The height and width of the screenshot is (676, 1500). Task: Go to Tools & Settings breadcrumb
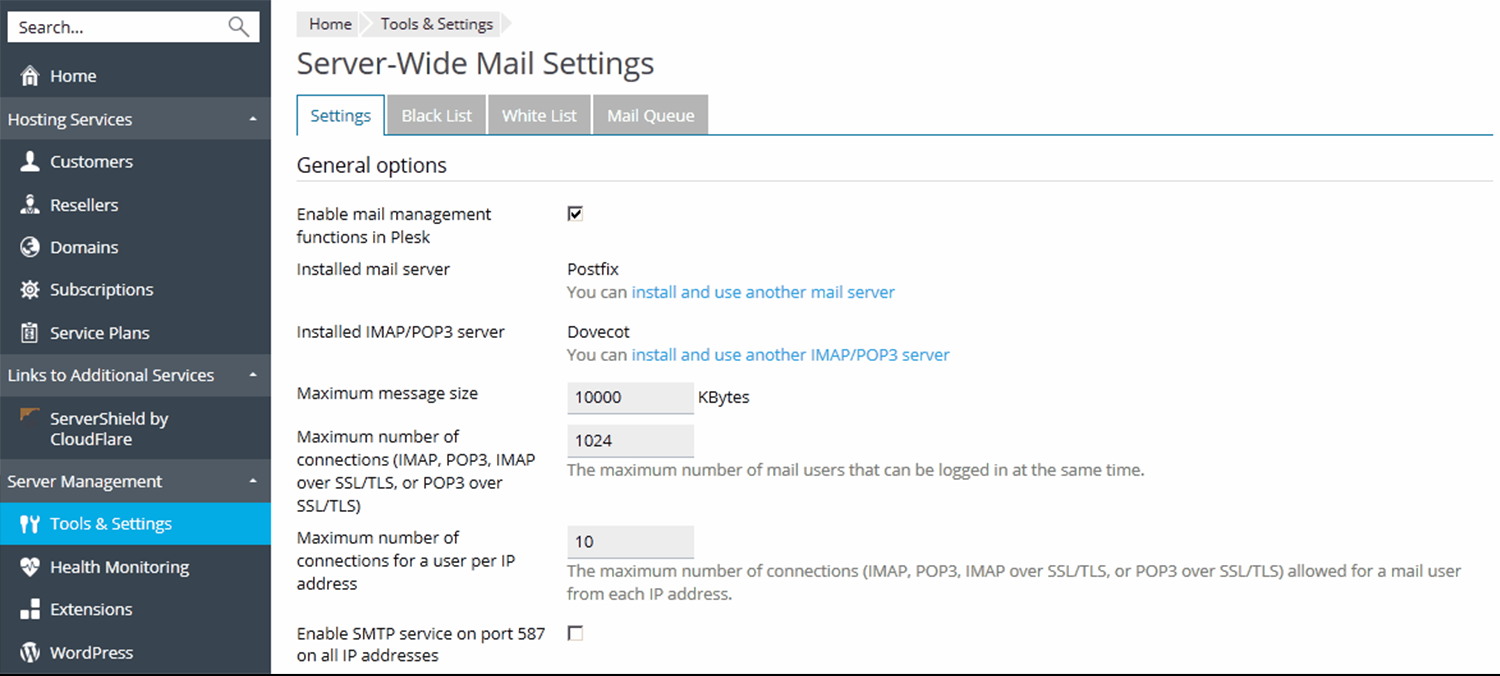click(x=437, y=24)
